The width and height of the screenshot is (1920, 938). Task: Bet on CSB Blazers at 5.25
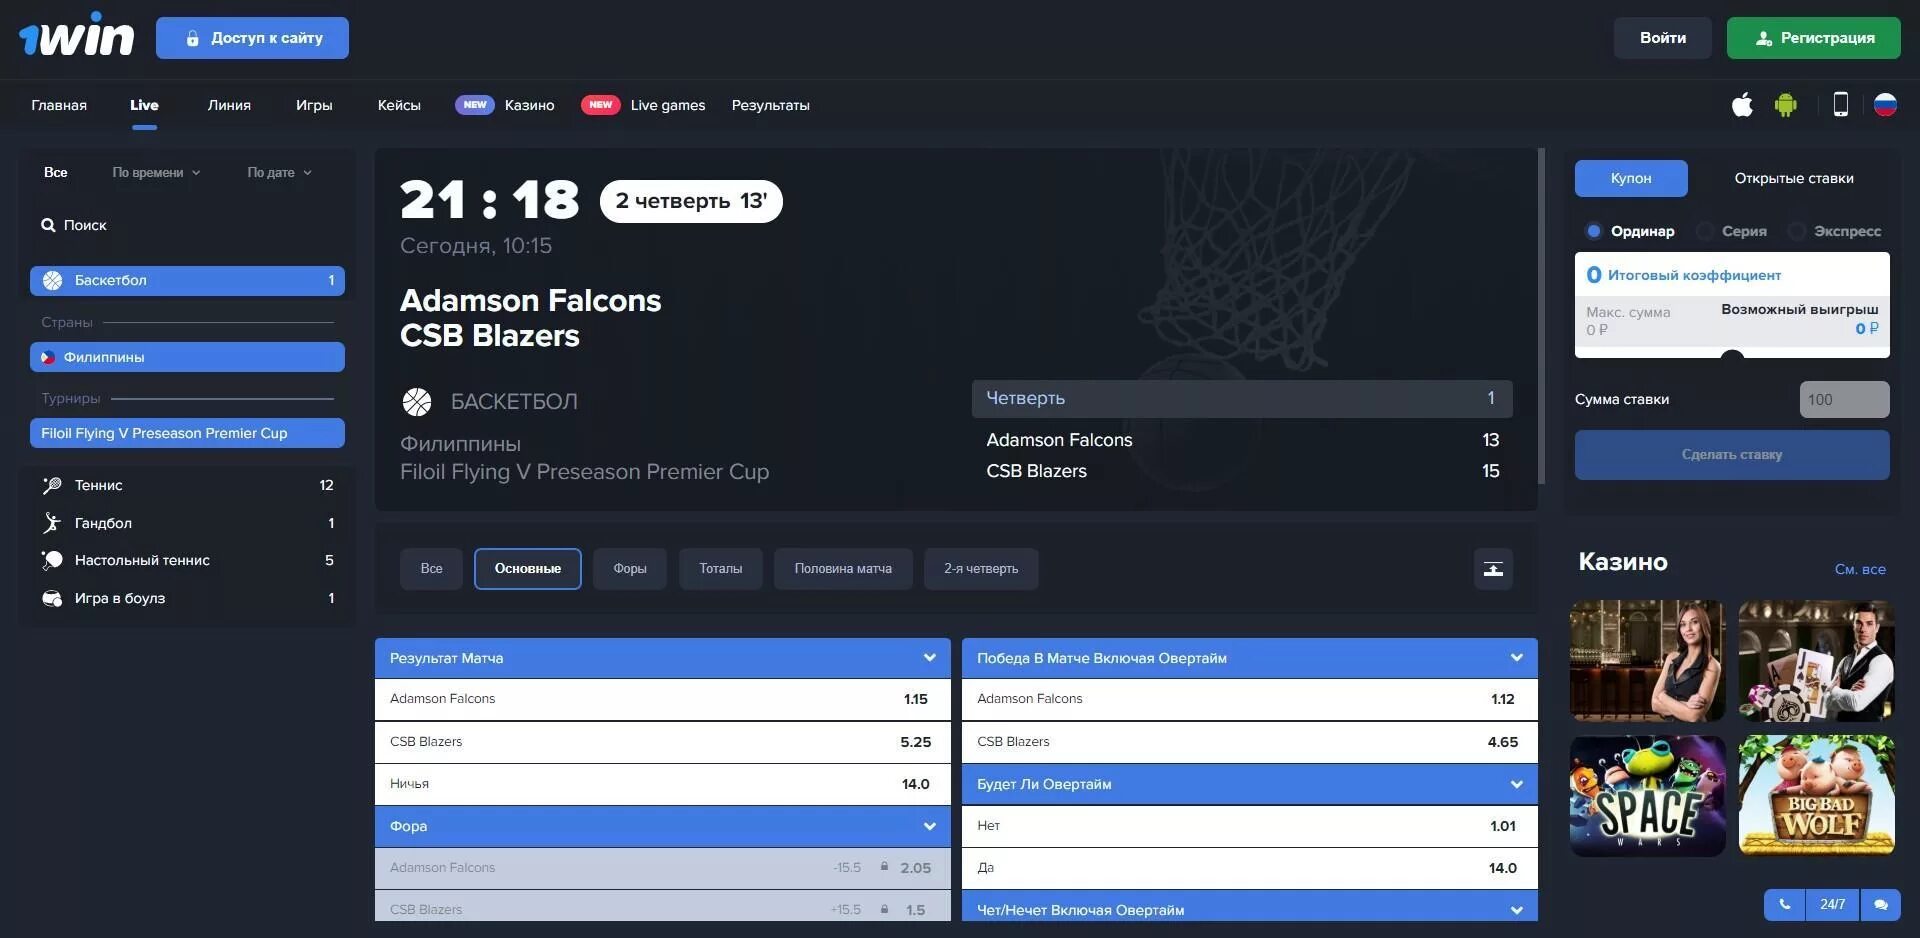pyautogui.click(x=662, y=742)
